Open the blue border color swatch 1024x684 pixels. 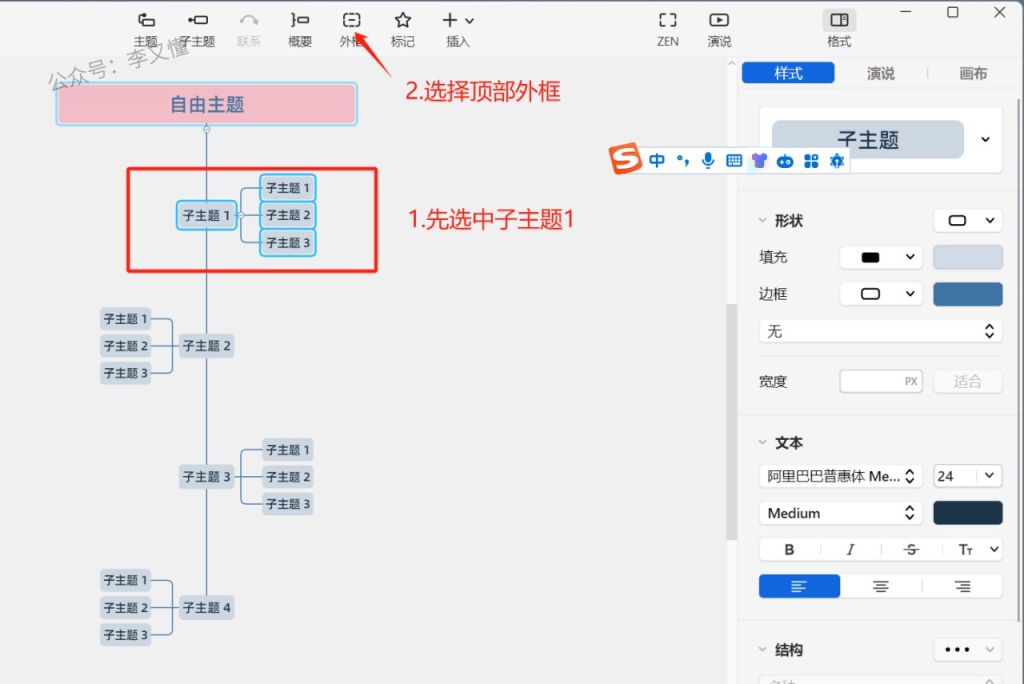[967, 294]
